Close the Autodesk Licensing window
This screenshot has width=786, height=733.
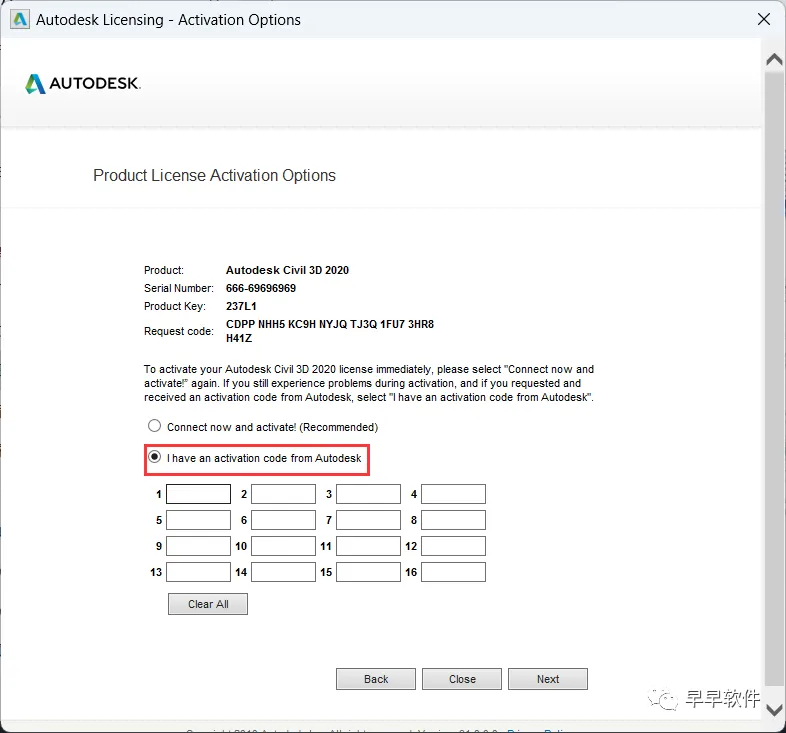[764, 20]
